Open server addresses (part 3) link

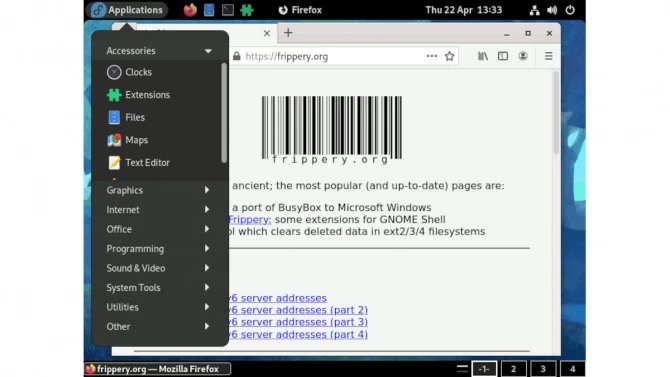point(299,322)
